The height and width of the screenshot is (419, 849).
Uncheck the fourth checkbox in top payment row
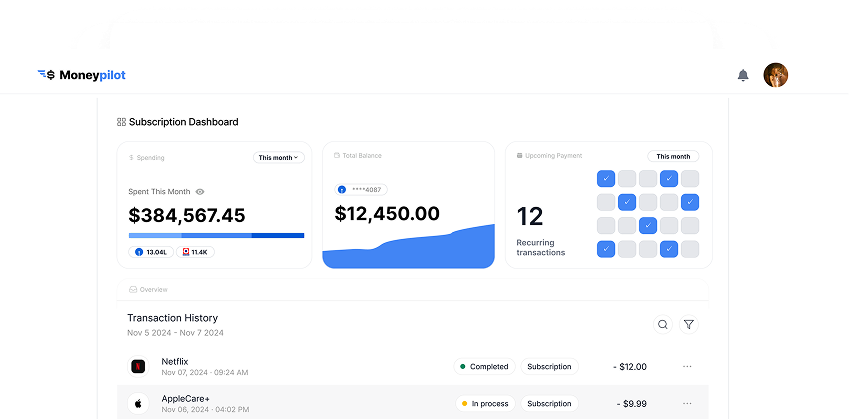point(669,179)
